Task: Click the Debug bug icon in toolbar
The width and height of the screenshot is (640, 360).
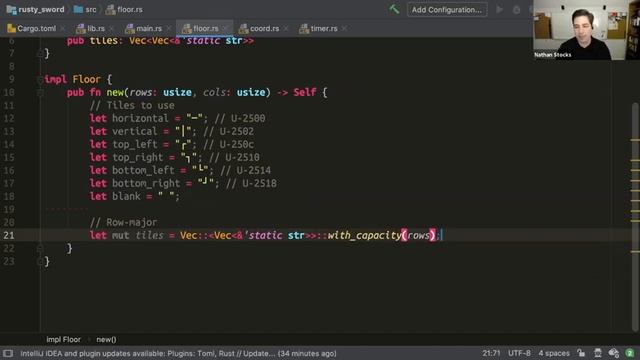Action: click(516, 9)
